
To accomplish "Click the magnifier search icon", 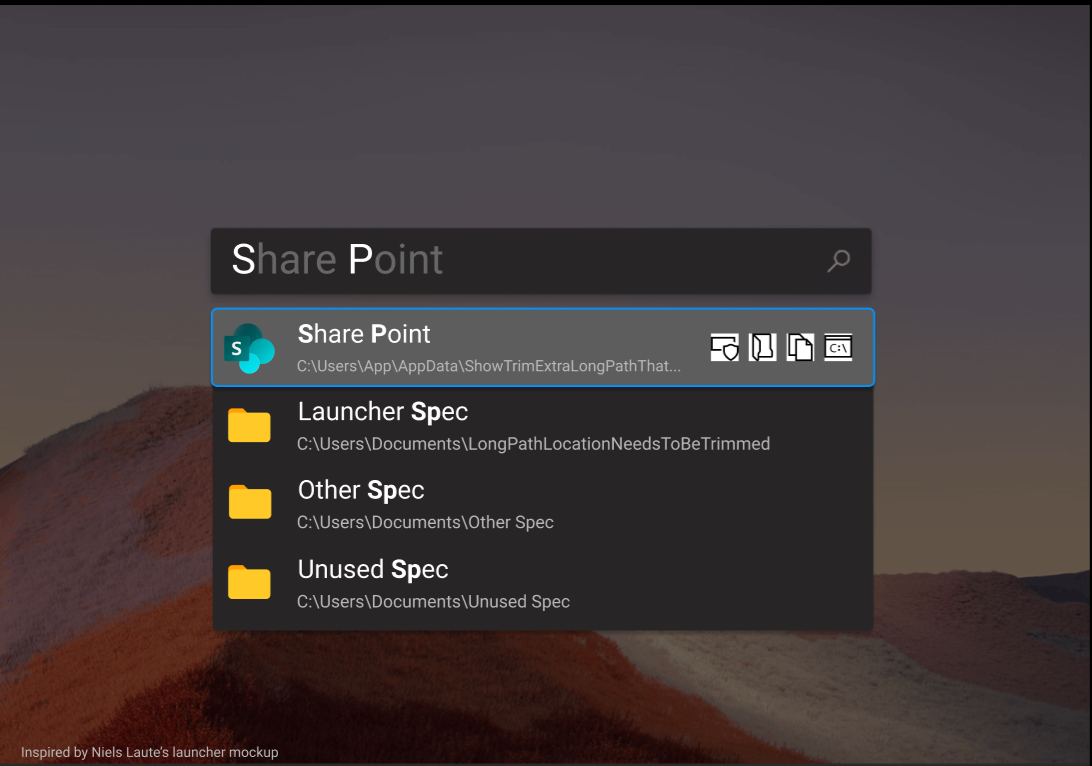I will (x=838, y=261).
